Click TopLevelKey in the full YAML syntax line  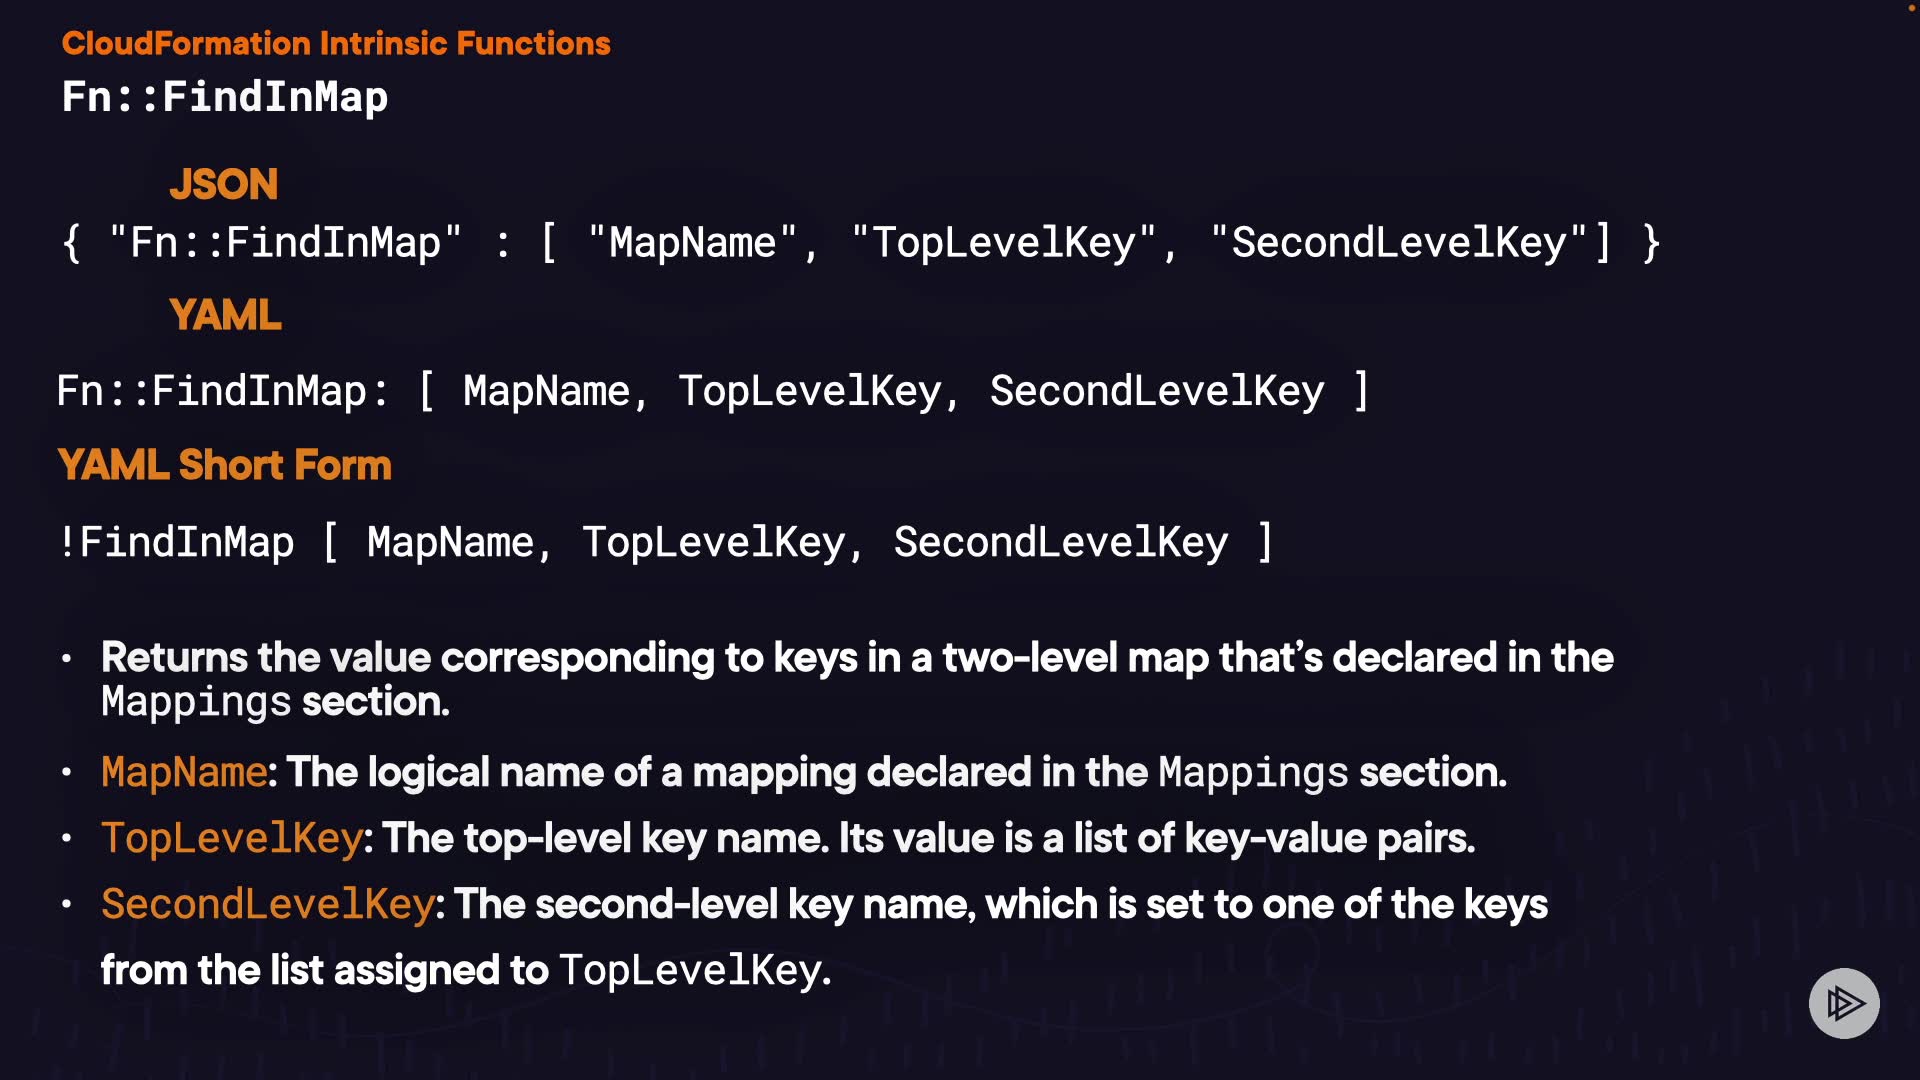click(810, 391)
